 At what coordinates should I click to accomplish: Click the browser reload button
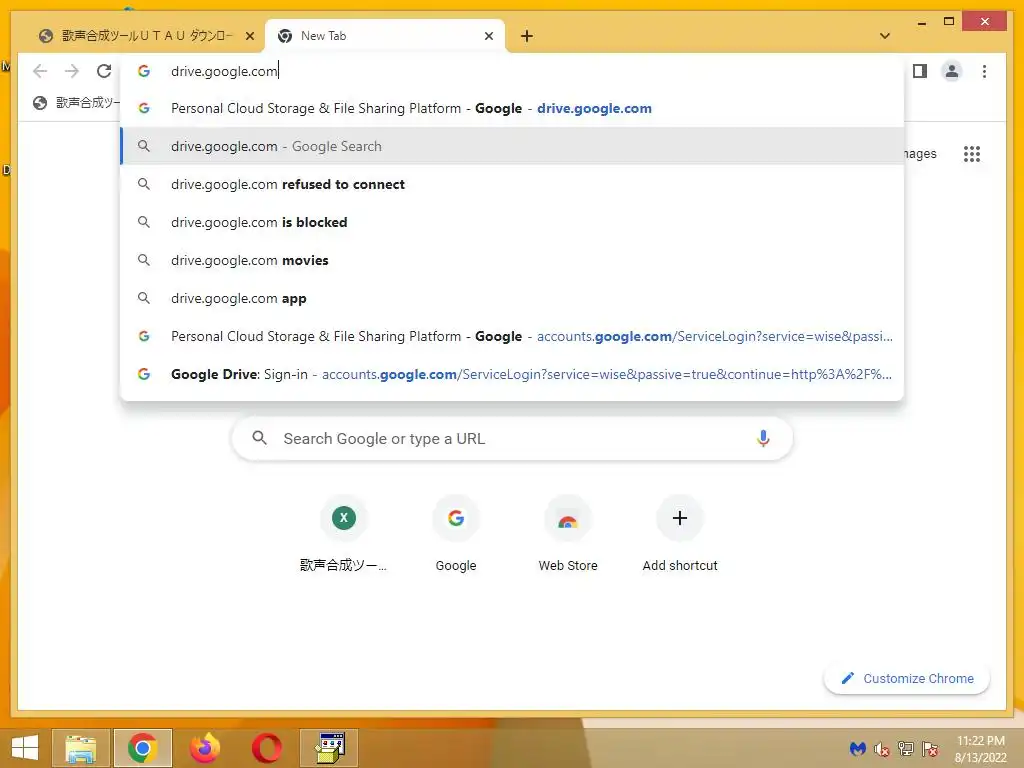pyautogui.click(x=104, y=71)
